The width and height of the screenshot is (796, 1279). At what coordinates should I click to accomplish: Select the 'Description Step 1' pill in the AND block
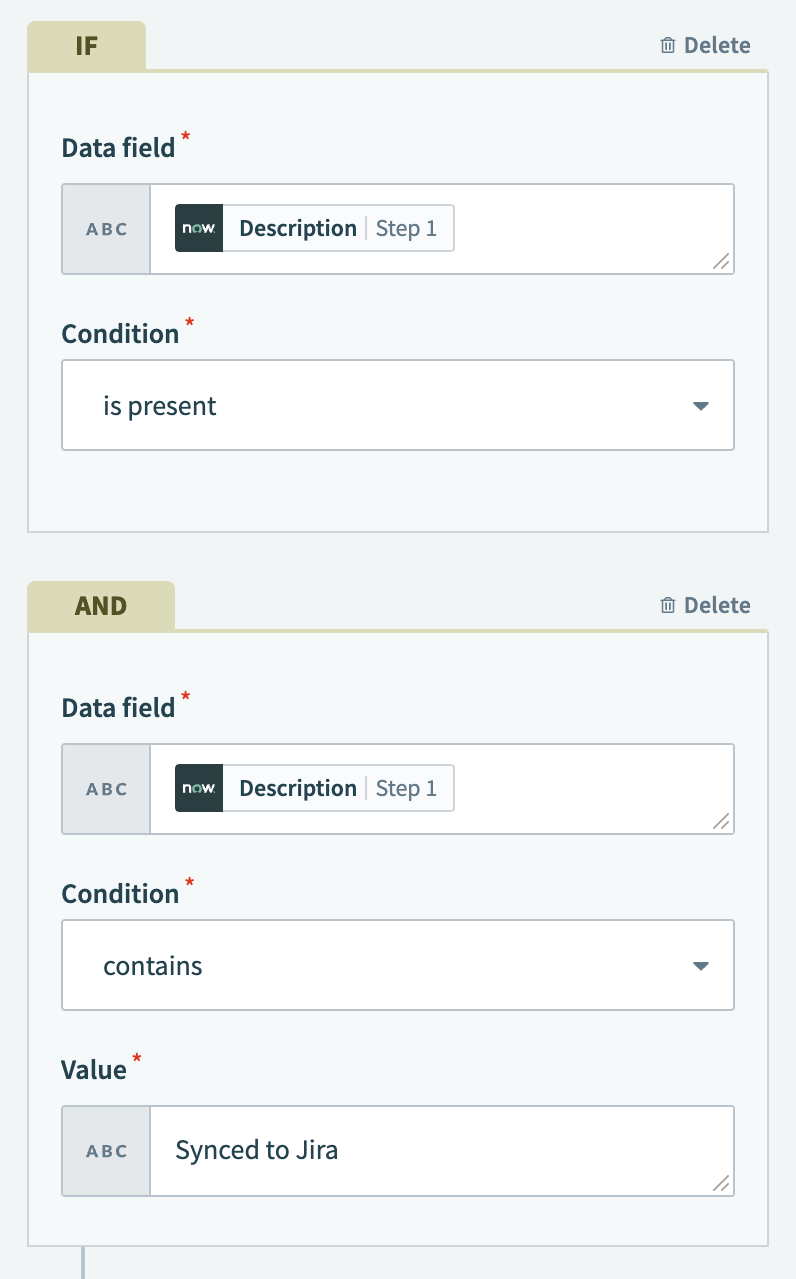[313, 788]
